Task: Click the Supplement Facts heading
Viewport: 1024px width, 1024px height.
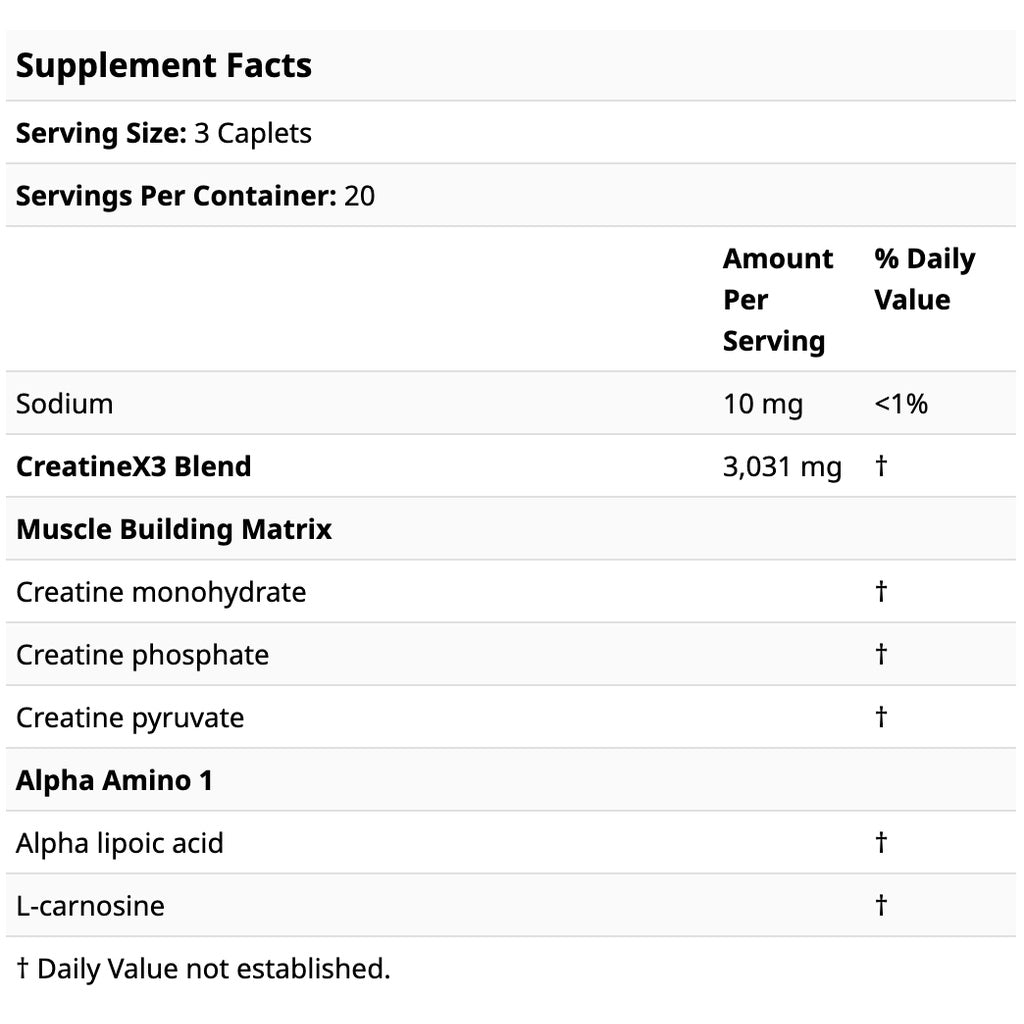Action: click(x=164, y=66)
